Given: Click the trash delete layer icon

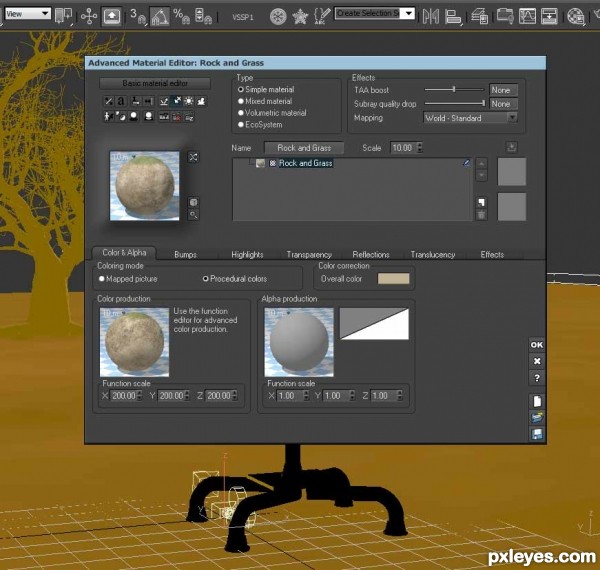Looking at the screenshot, I should [x=481, y=215].
